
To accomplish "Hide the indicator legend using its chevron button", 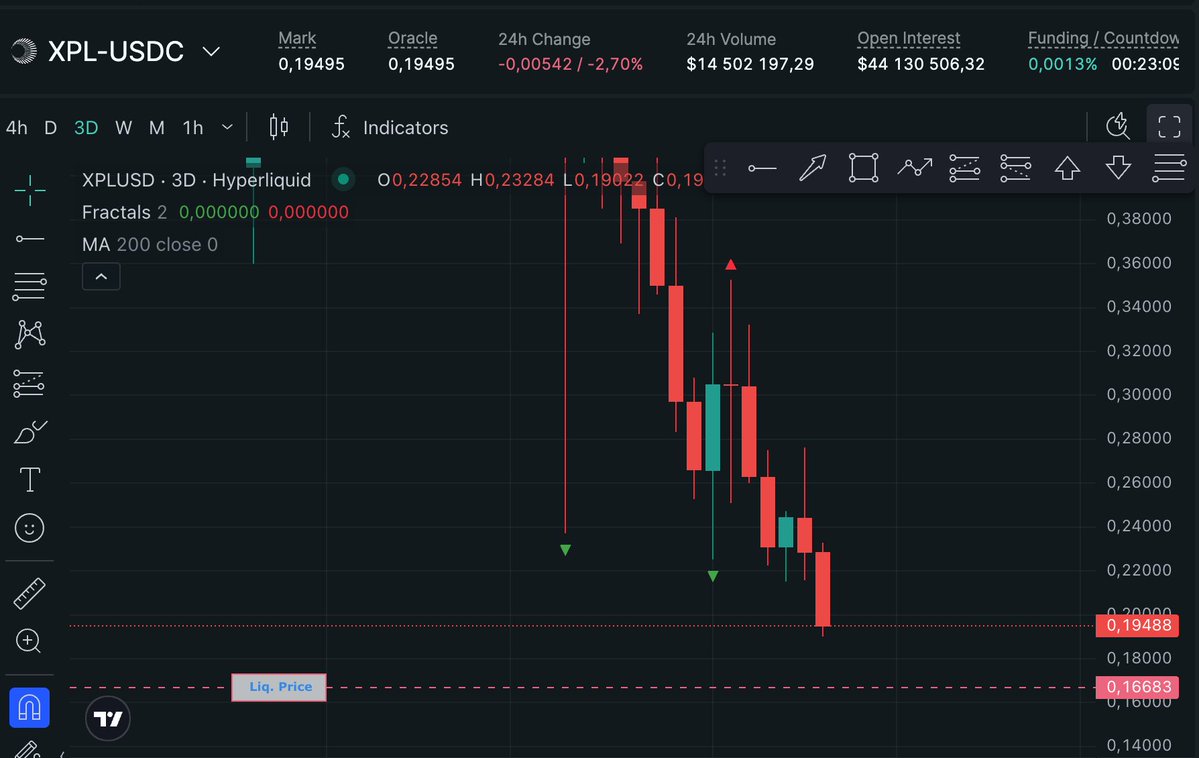I will [100, 276].
